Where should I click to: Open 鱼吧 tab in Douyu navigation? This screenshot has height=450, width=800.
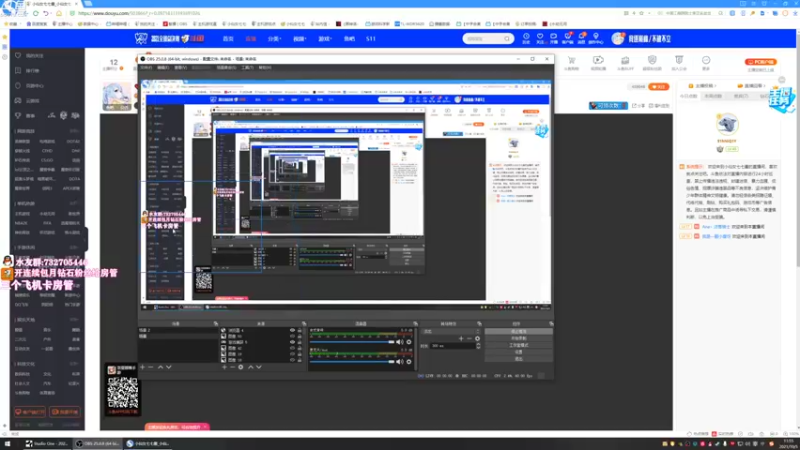[349, 39]
